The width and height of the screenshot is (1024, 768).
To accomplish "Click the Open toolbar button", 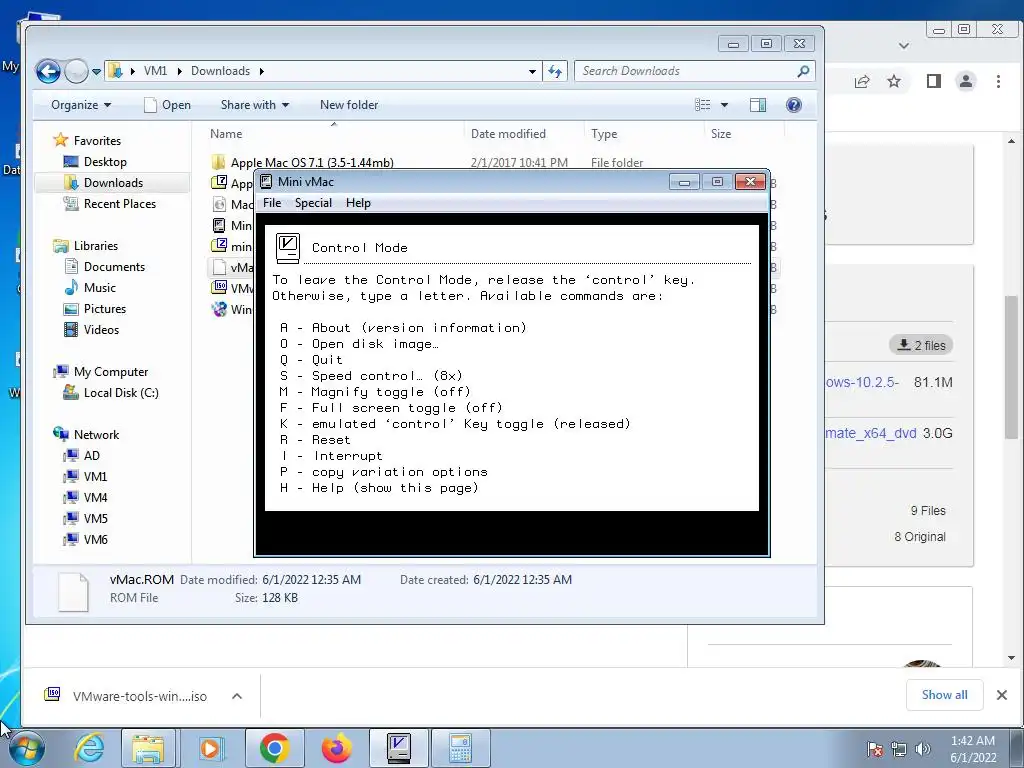I will pyautogui.click(x=167, y=105).
